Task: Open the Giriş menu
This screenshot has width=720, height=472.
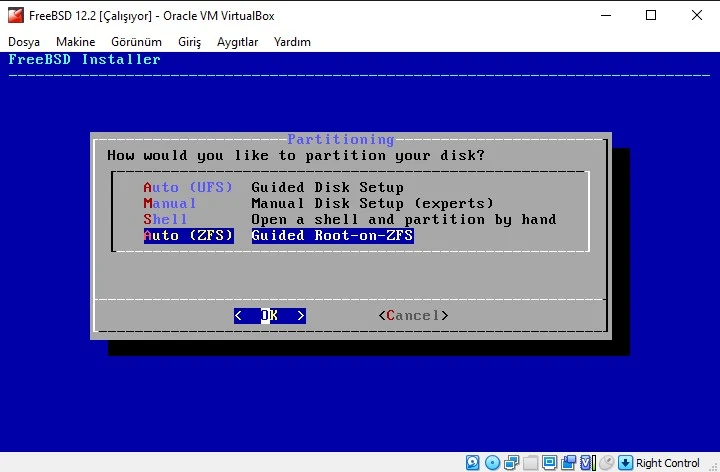Action: click(x=189, y=42)
